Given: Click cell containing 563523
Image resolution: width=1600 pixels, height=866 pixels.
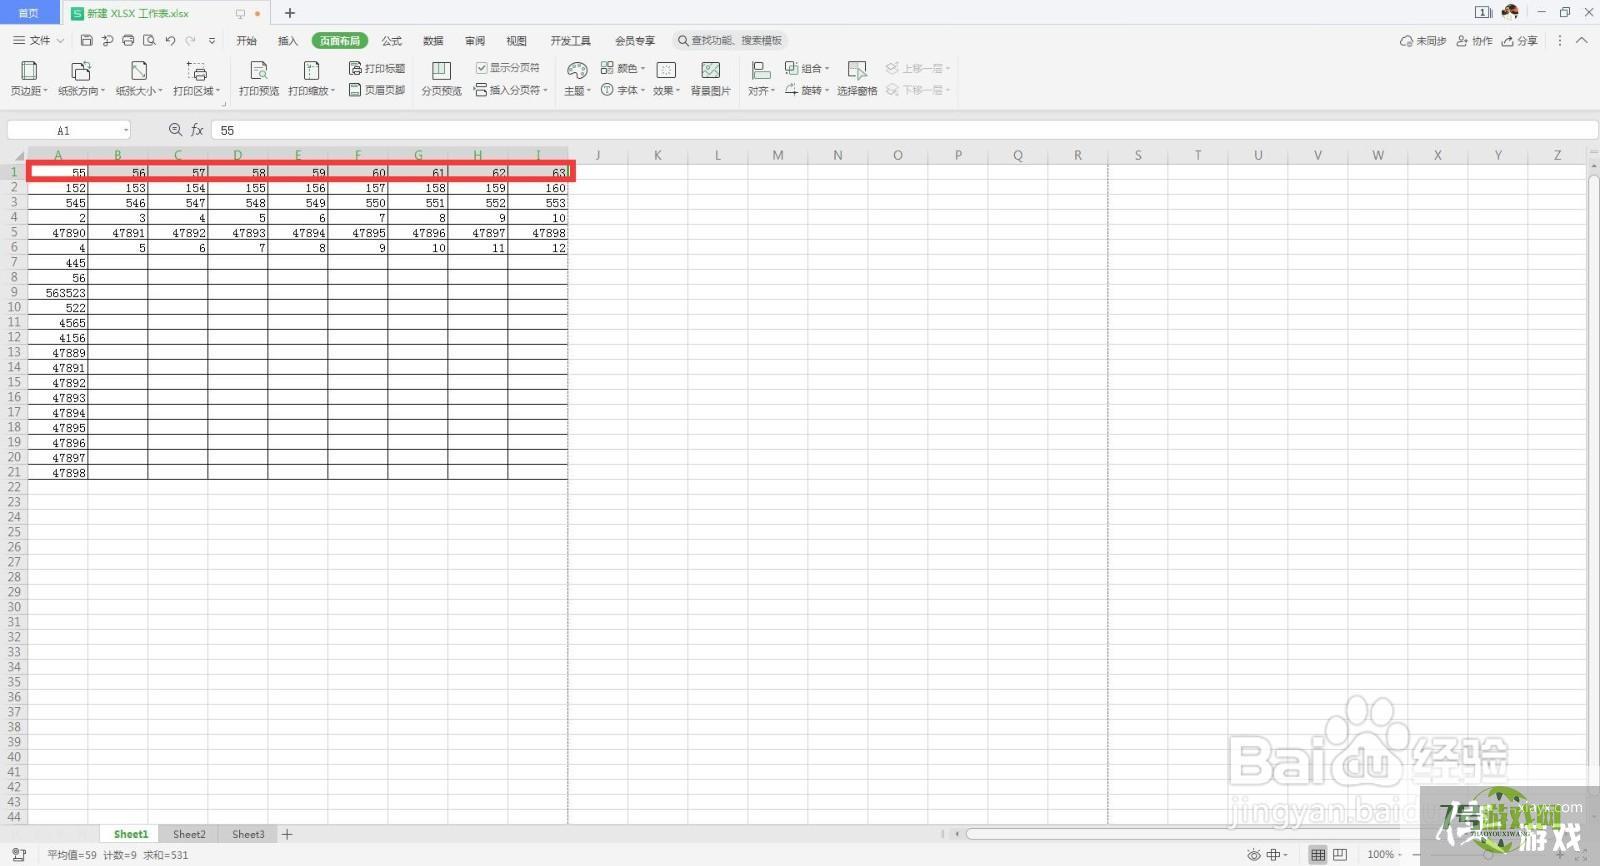Looking at the screenshot, I should point(58,293).
